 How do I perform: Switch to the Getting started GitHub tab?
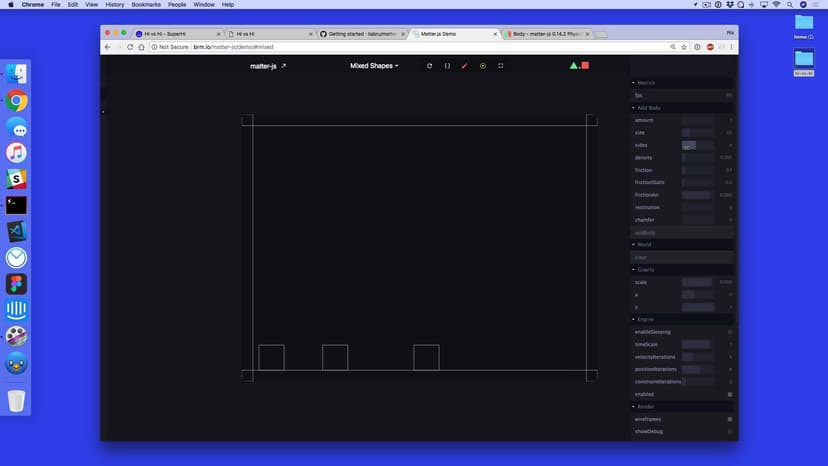point(360,33)
